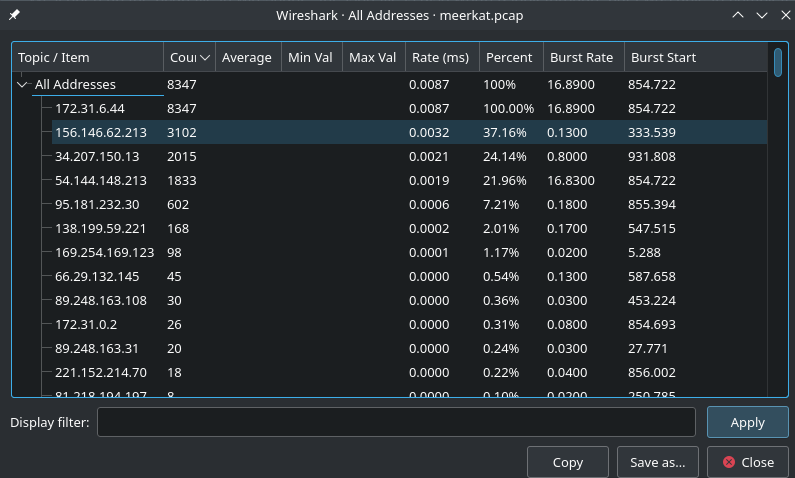Click the percent value 1.17%
The width and height of the screenshot is (795, 478).
tap(501, 252)
